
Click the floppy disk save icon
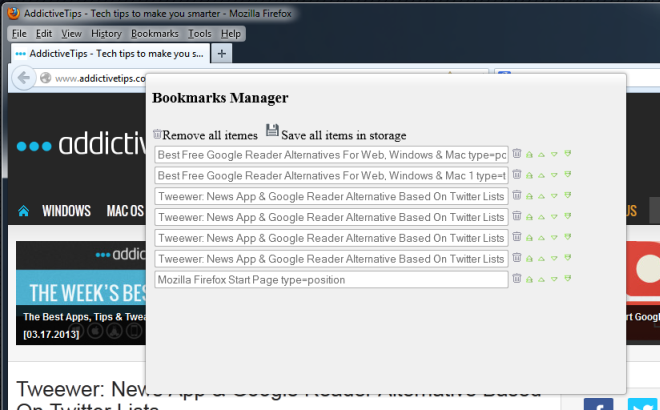click(272, 130)
